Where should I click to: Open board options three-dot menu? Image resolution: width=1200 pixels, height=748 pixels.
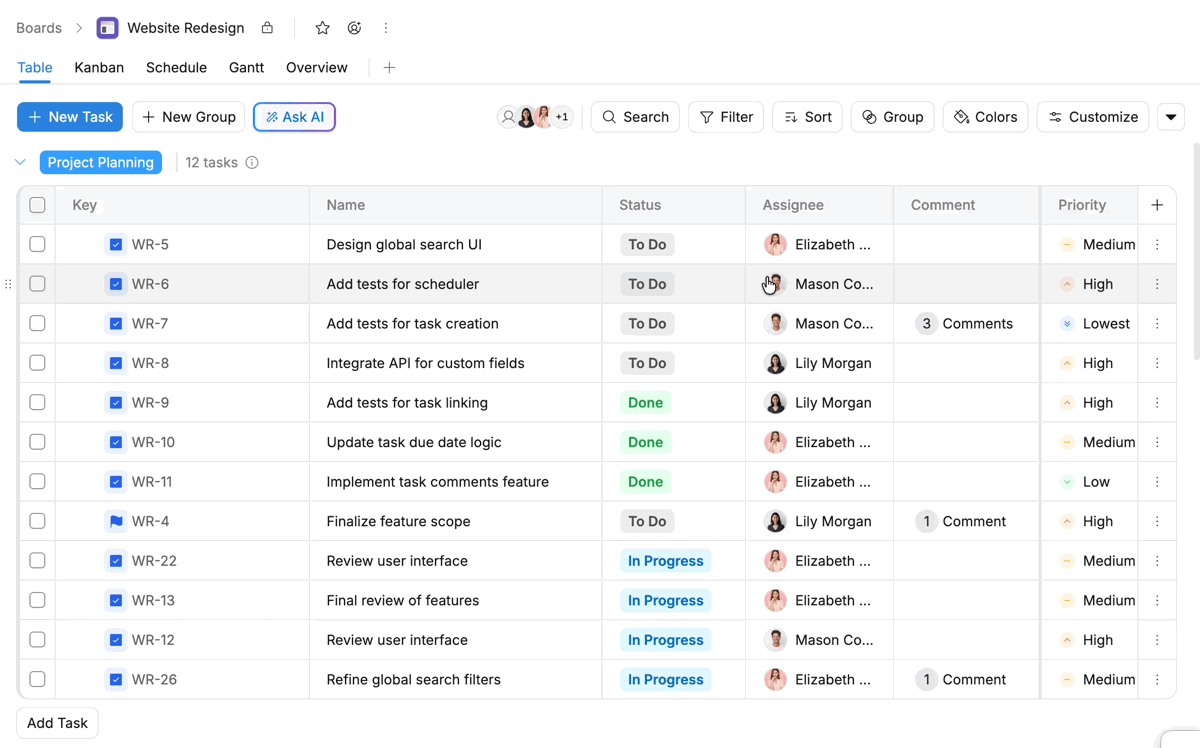[386, 28]
